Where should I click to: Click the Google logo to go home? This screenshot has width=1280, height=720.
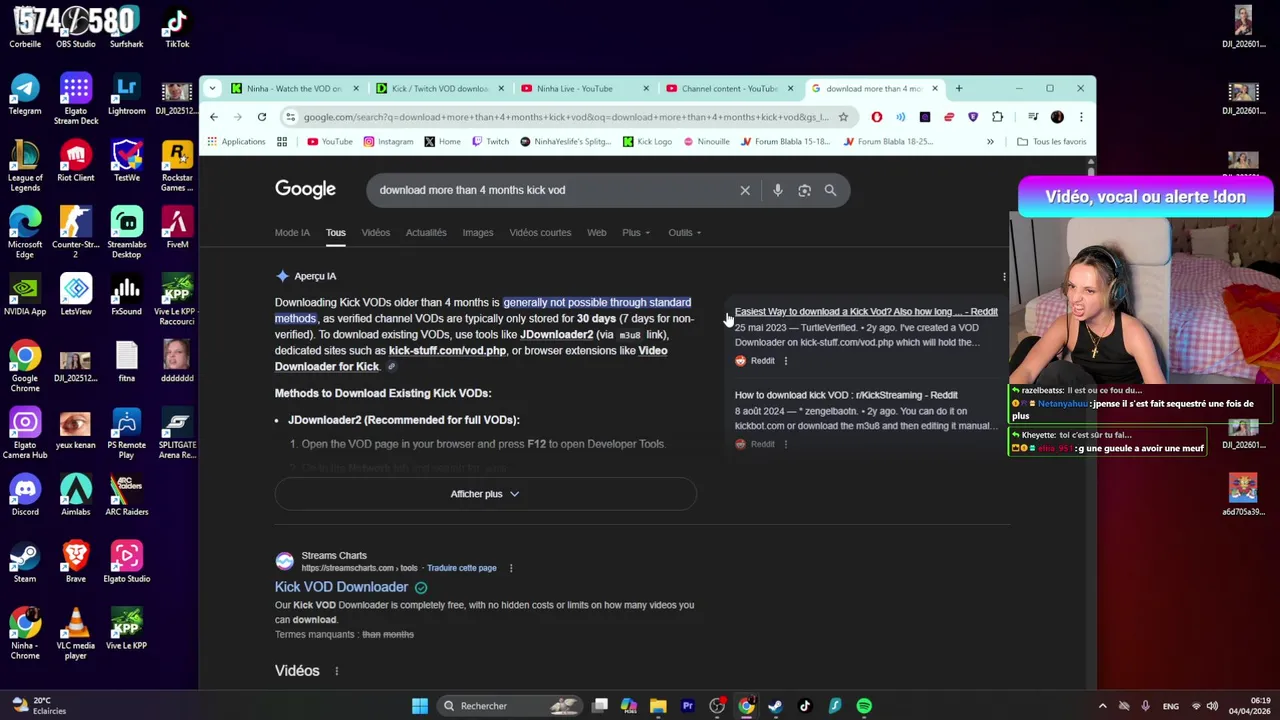point(305,190)
